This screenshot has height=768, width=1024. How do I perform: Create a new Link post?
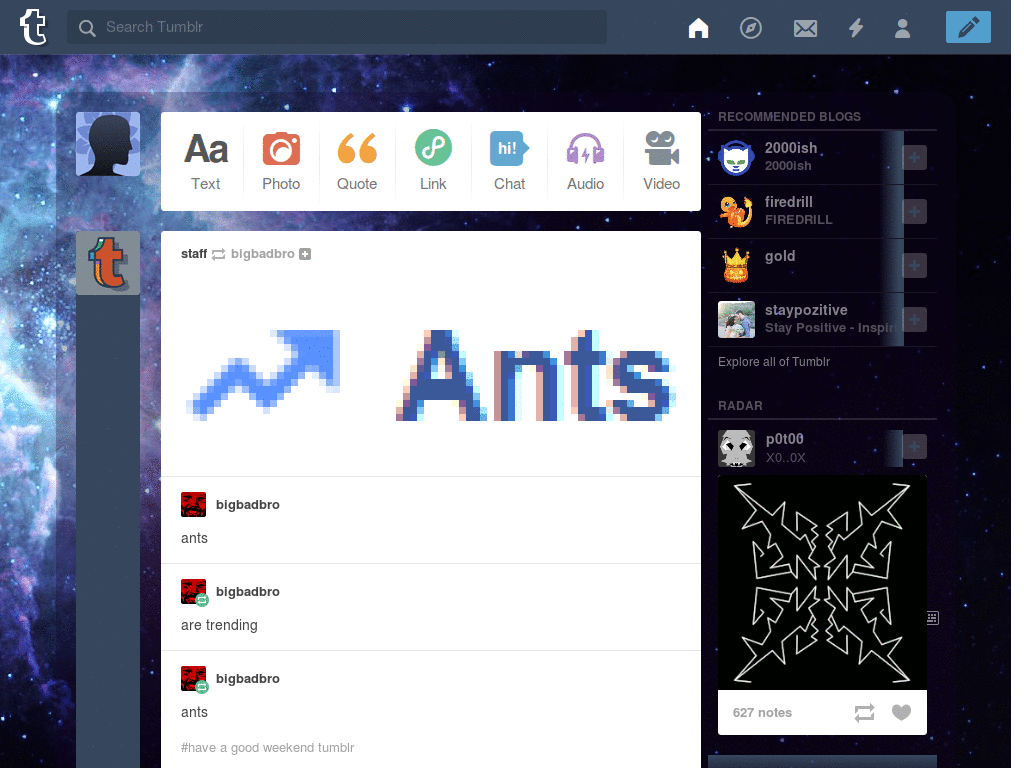pos(433,161)
